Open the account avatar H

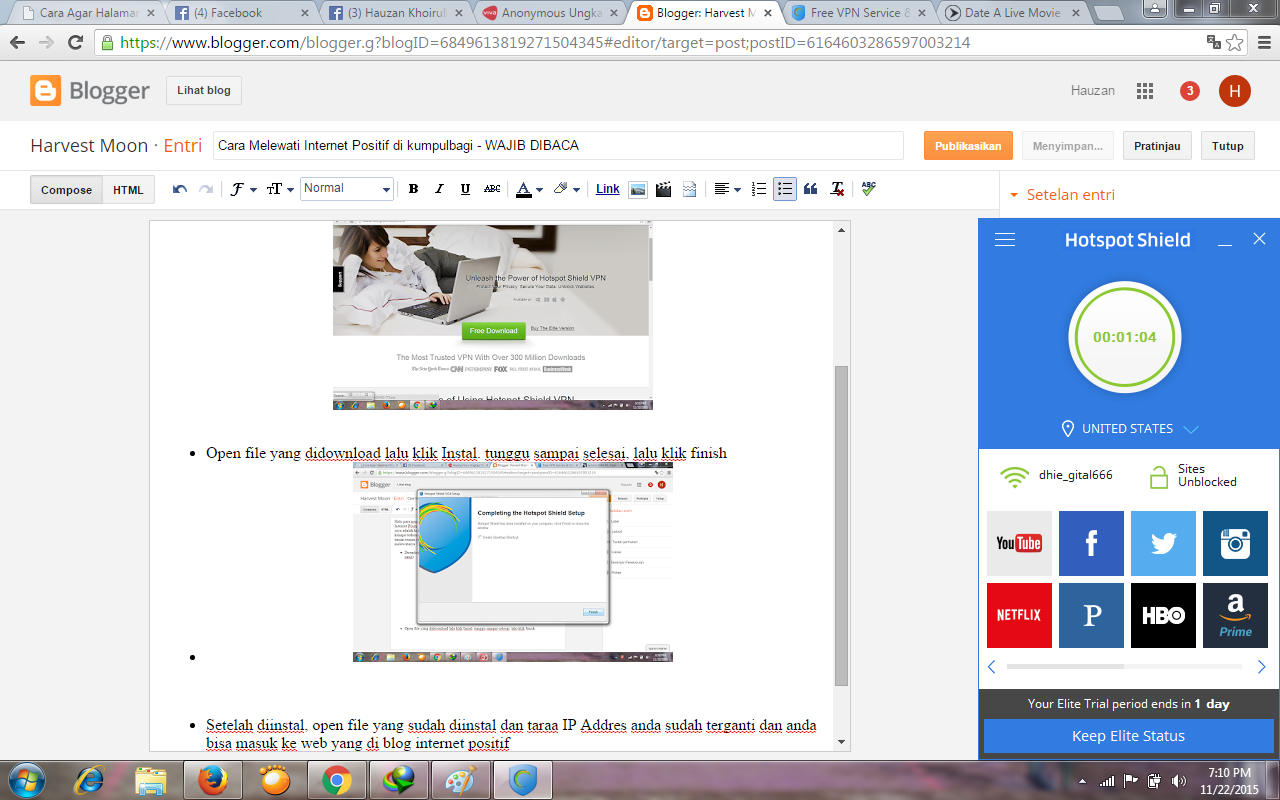[x=1235, y=91]
